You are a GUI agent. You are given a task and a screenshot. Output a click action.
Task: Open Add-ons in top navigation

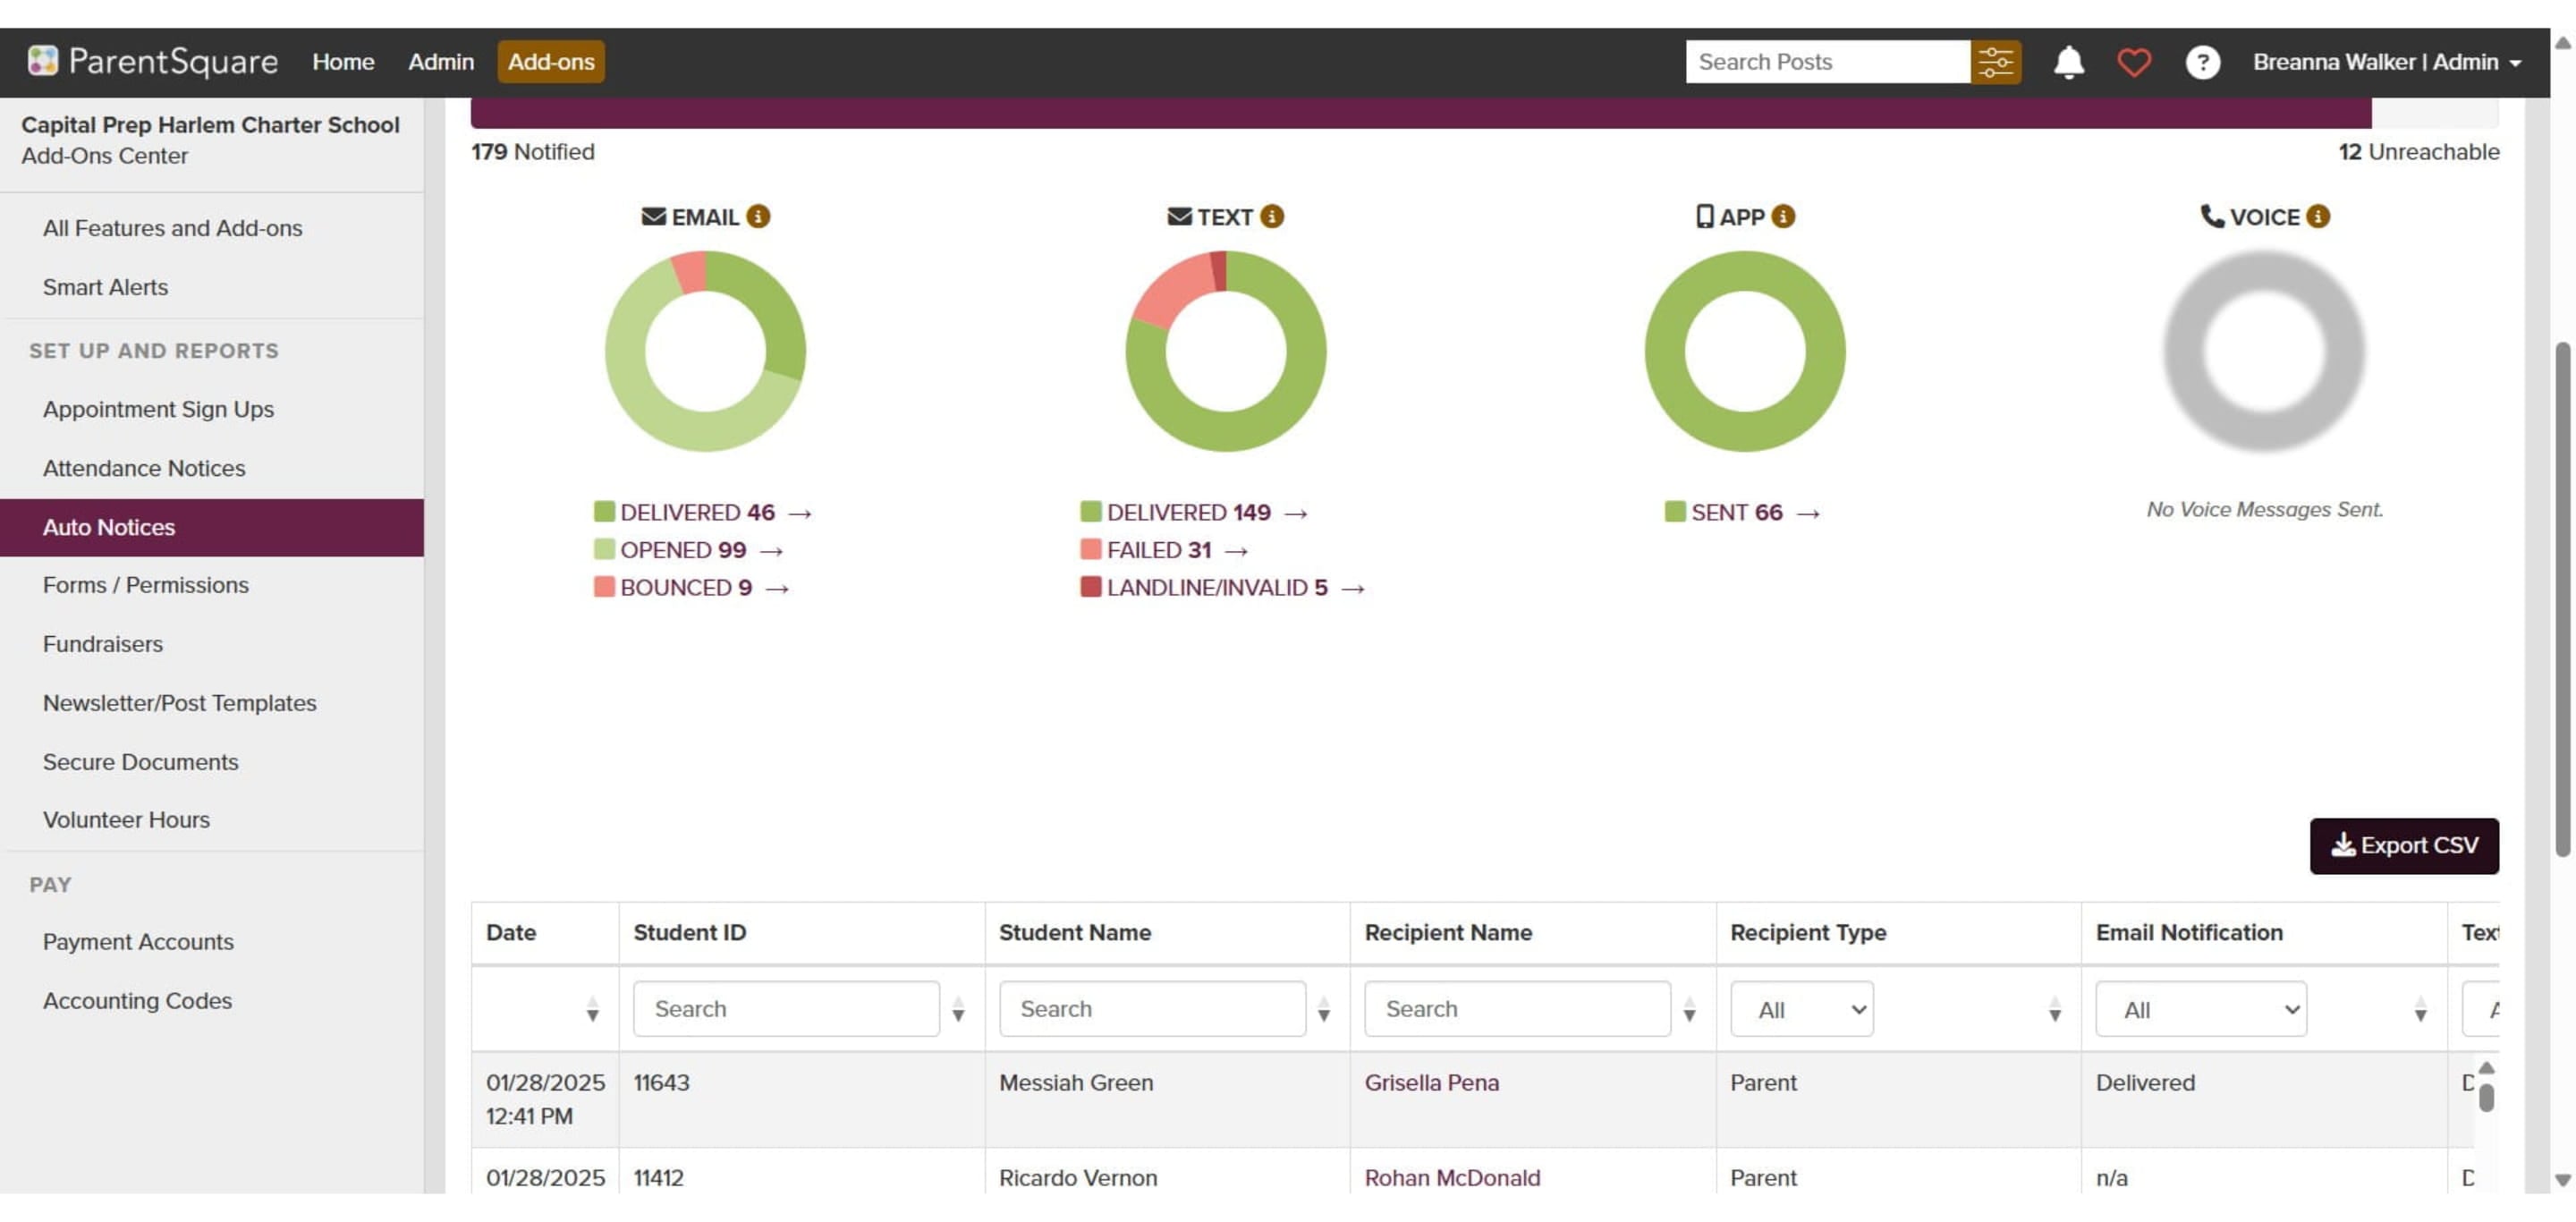point(551,62)
